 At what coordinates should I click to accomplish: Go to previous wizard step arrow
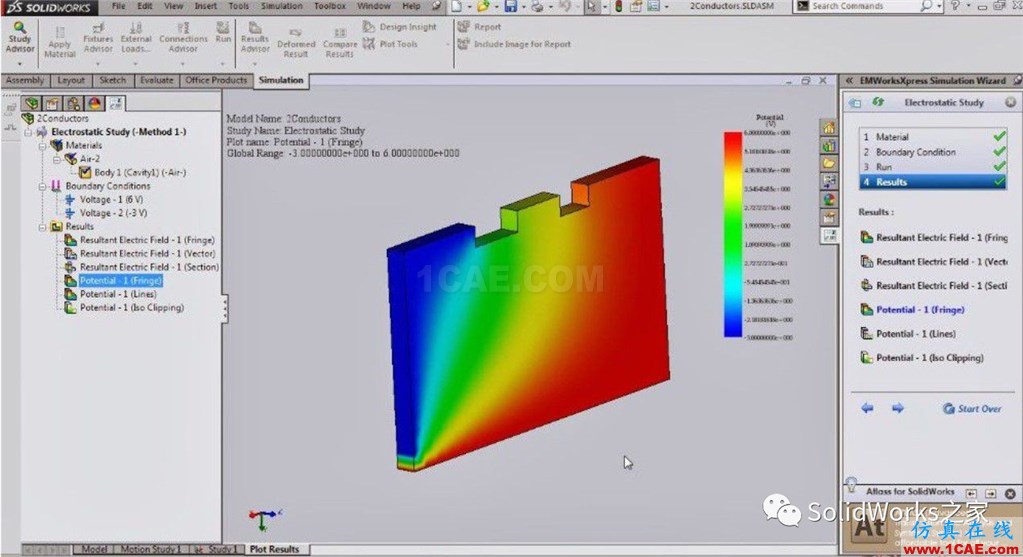867,408
